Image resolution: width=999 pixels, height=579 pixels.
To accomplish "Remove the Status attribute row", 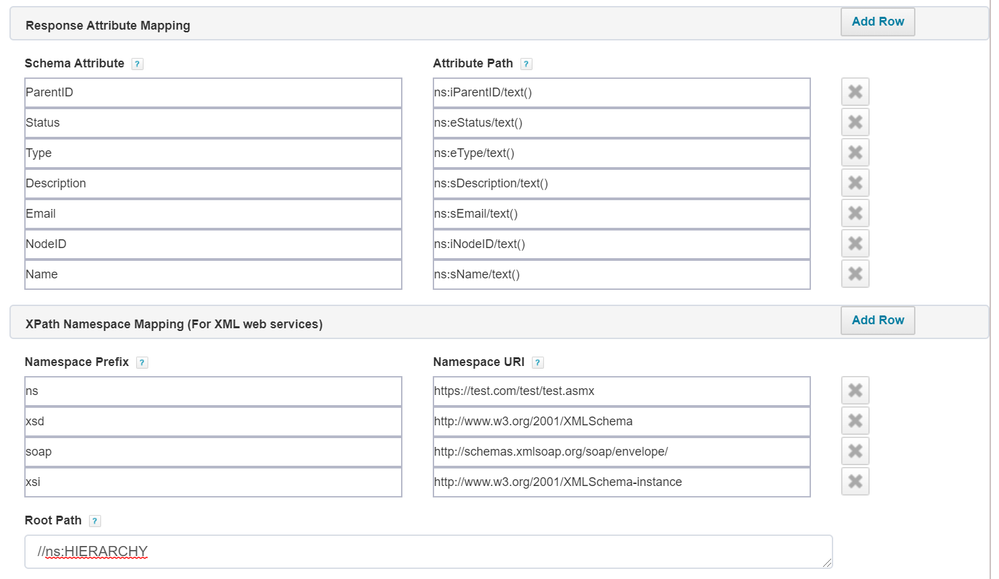I will click(854, 122).
